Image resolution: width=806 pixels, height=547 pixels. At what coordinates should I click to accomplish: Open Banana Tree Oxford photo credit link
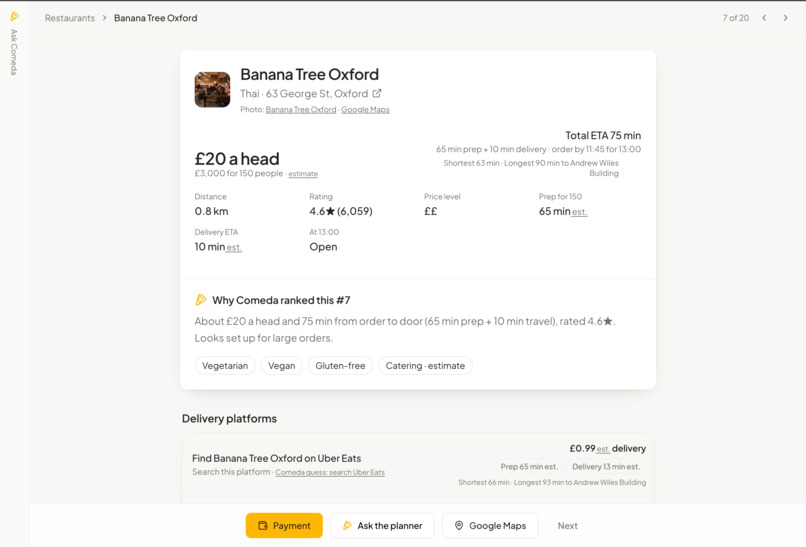(x=301, y=110)
